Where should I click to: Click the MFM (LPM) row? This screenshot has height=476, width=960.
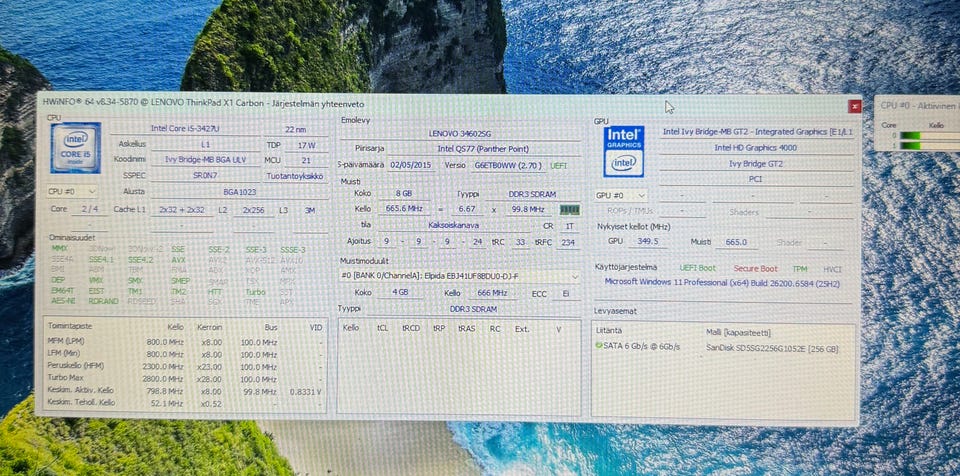184,342
